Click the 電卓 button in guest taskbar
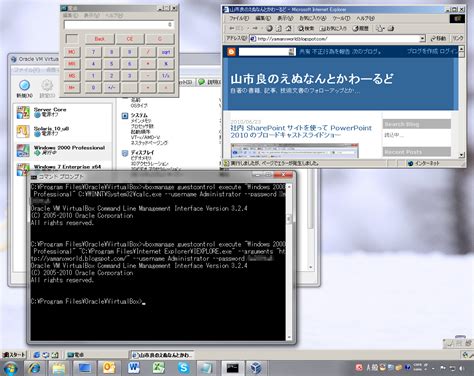Viewport: 474px width, 376px height. (97, 355)
